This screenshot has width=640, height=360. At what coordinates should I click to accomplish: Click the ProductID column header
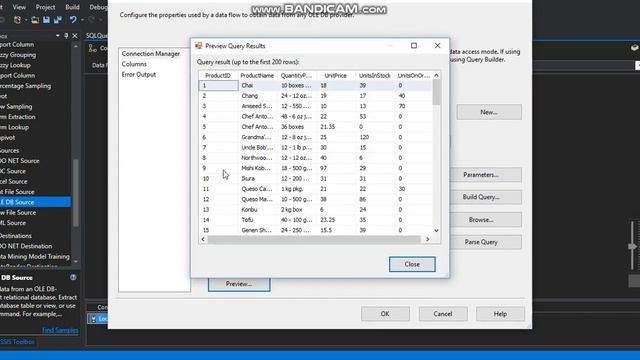click(x=218, y=76)
